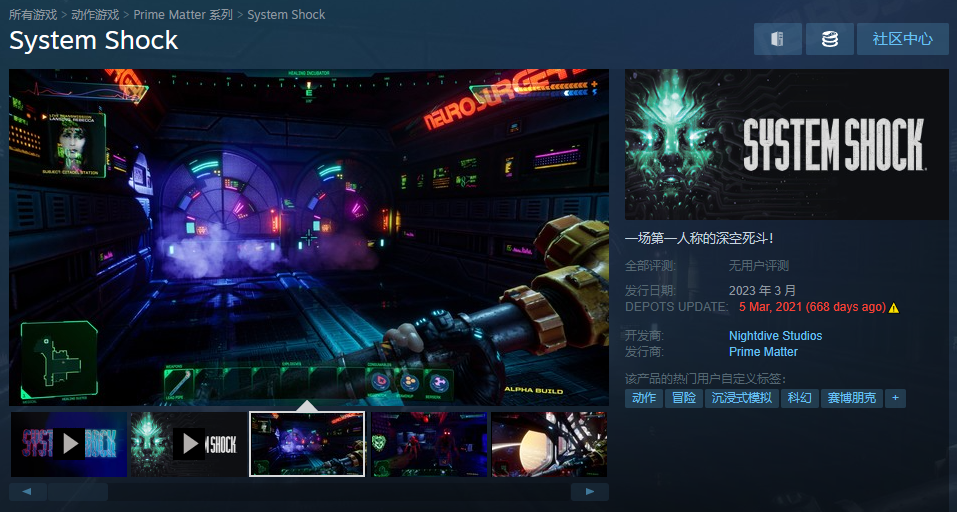This screenshot has height=512, width=957.
Task: Select the red mutant screenshot thumbnail
Action: (x=429, y=444)
